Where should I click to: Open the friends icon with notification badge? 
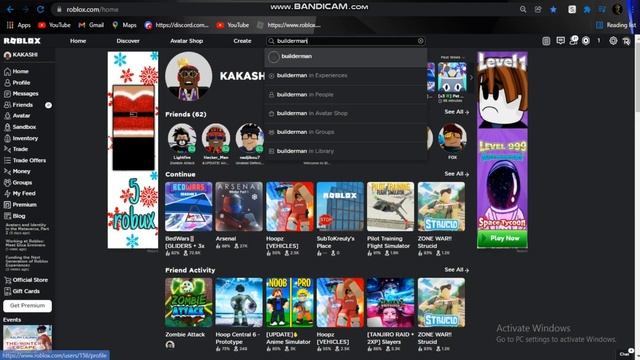point(573,40)
